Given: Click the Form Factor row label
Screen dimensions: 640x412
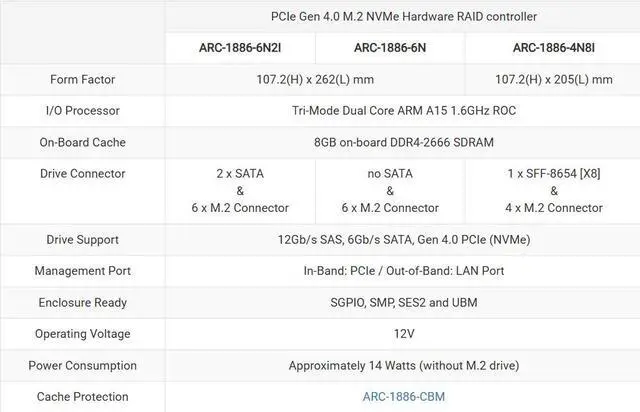Looking at the screenshot, I should point(82,79).
